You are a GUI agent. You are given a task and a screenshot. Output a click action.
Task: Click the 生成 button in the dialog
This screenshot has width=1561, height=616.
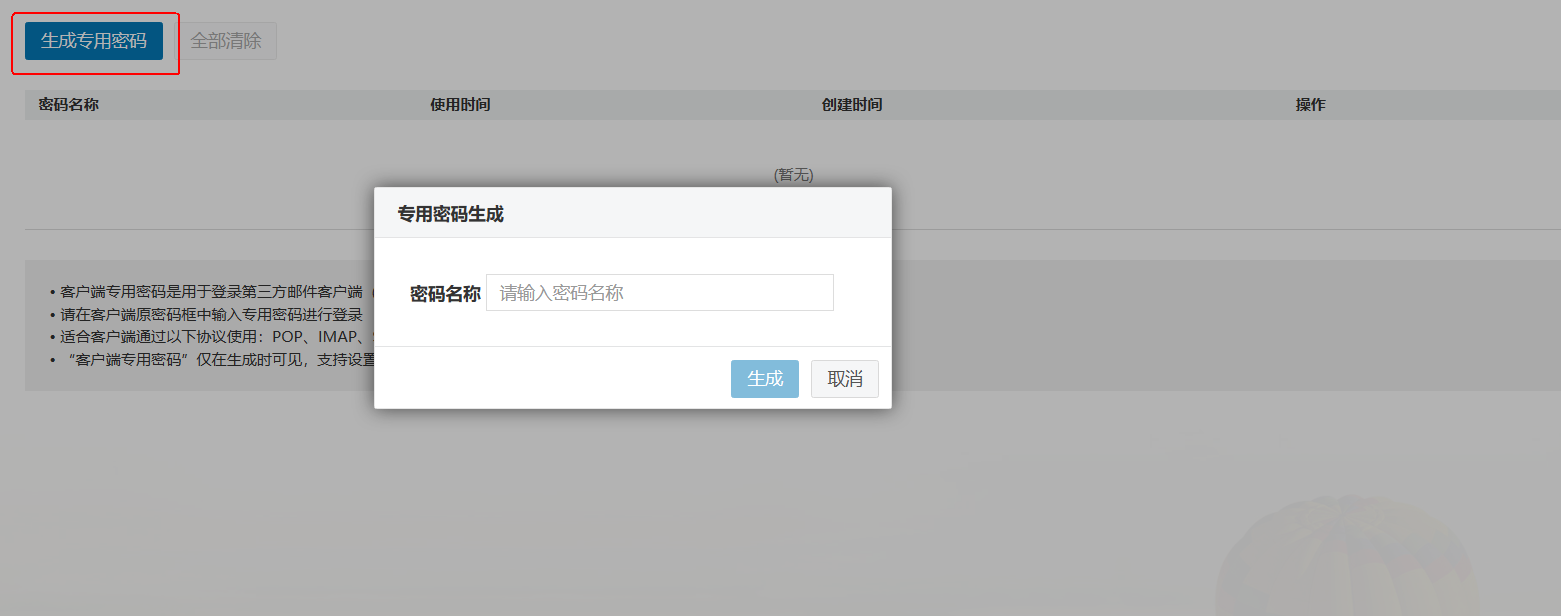[x=764, y=379]
